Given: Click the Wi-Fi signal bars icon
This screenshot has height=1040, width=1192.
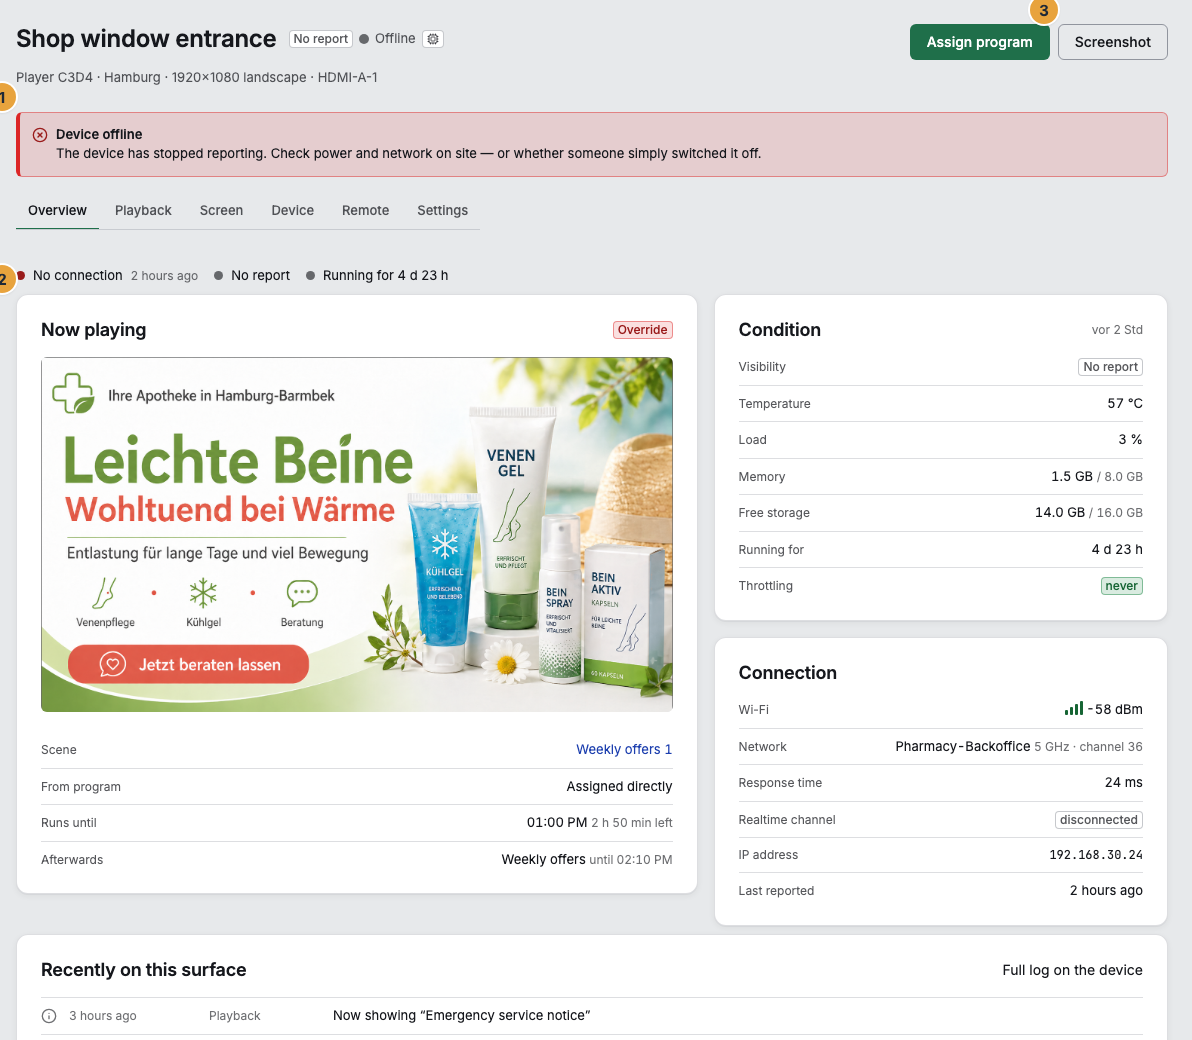Looking at the screenshot, I should 1073,709.
